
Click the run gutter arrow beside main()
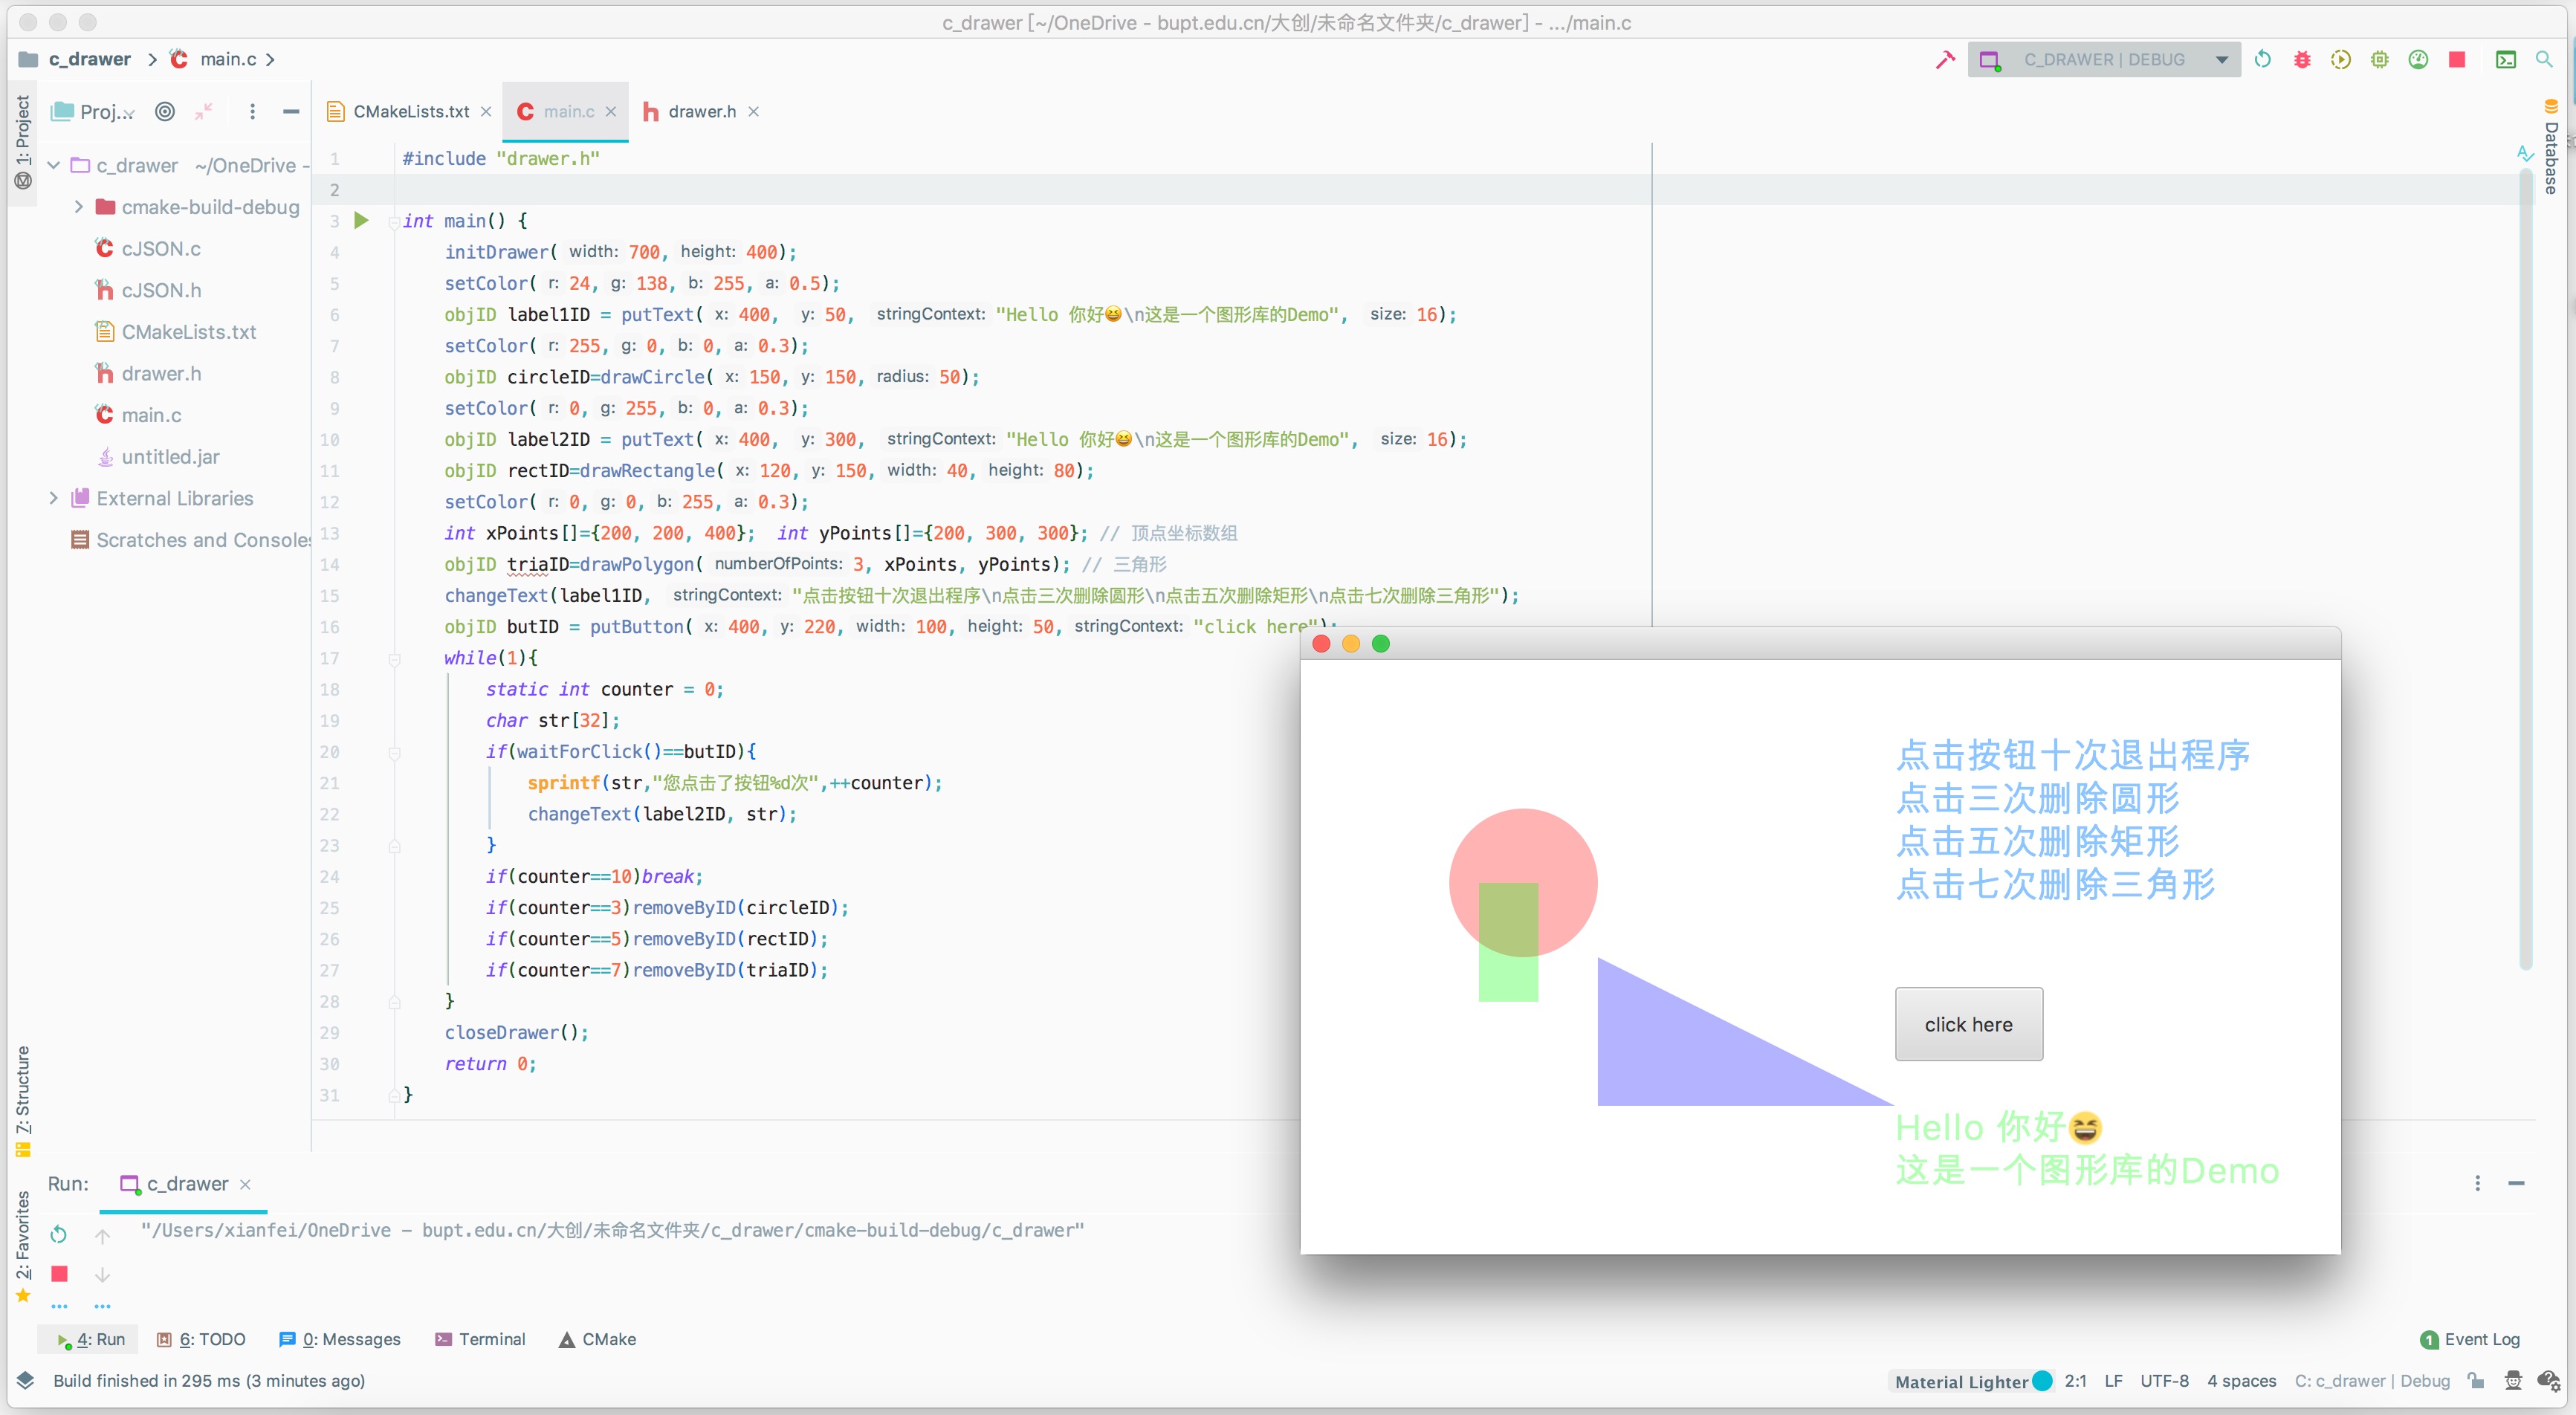(362, 220)
